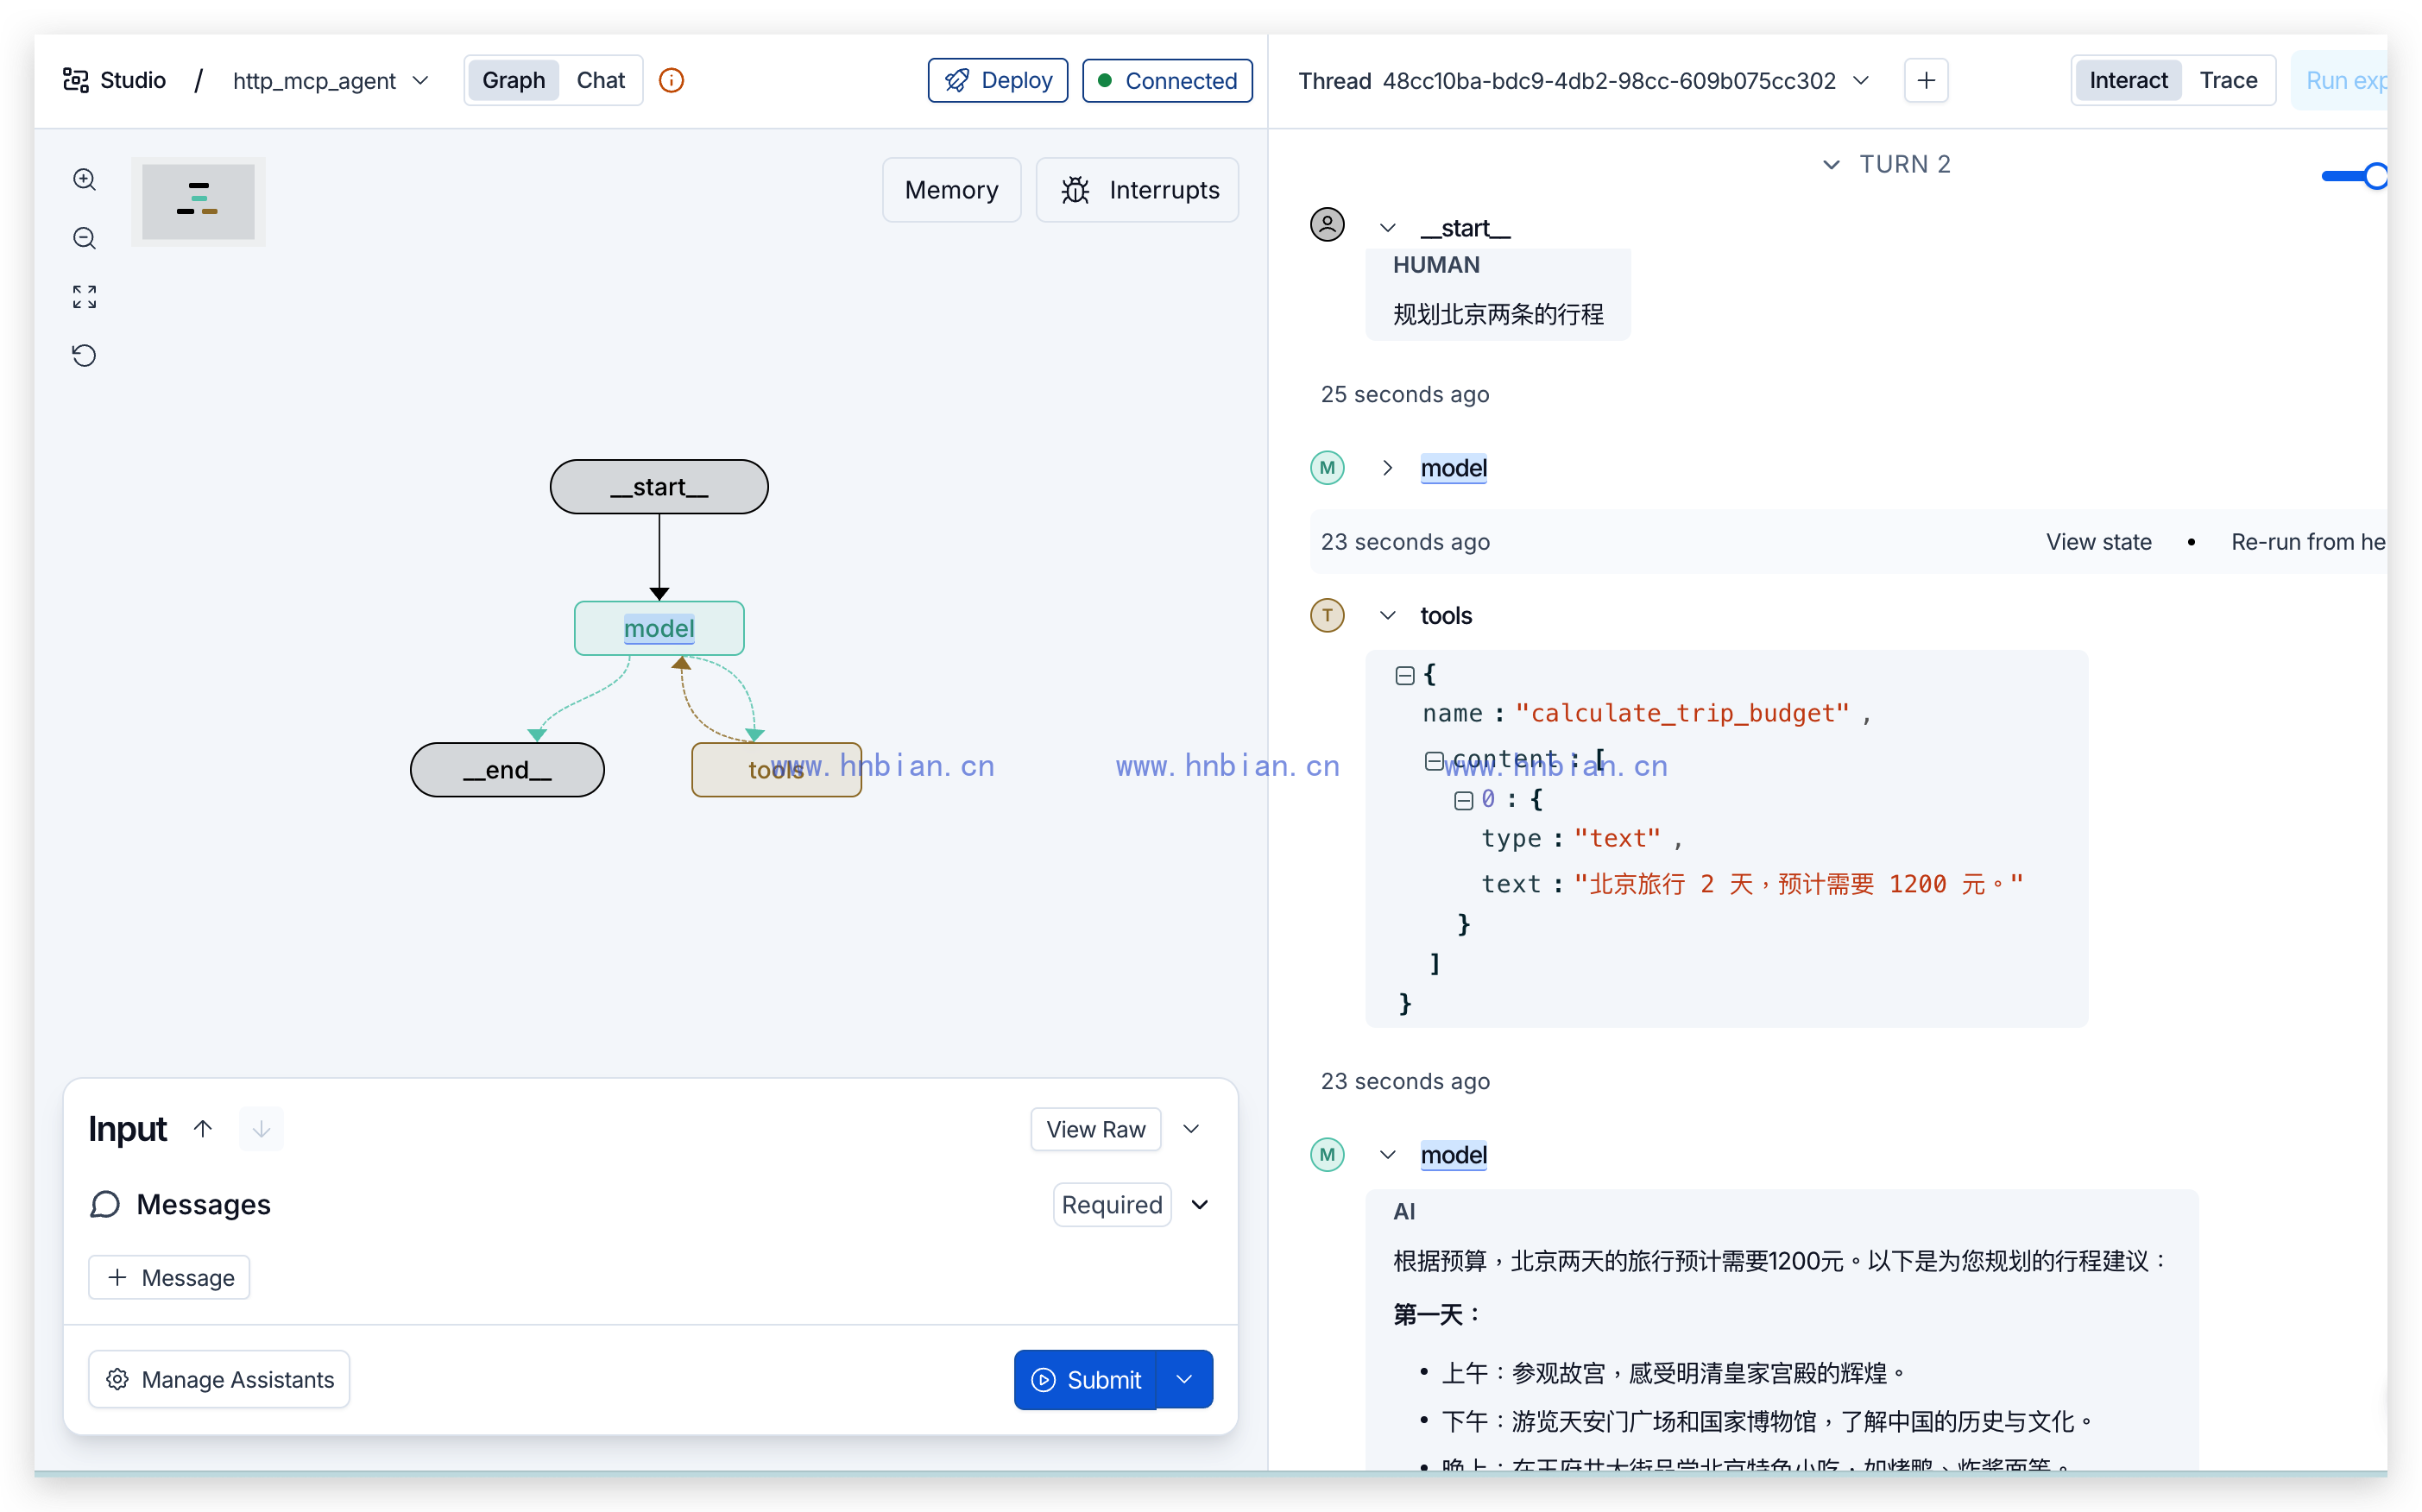Screen dimensions: 2422x1512
Task: Click the Deploy button
Action: point(998,80)
